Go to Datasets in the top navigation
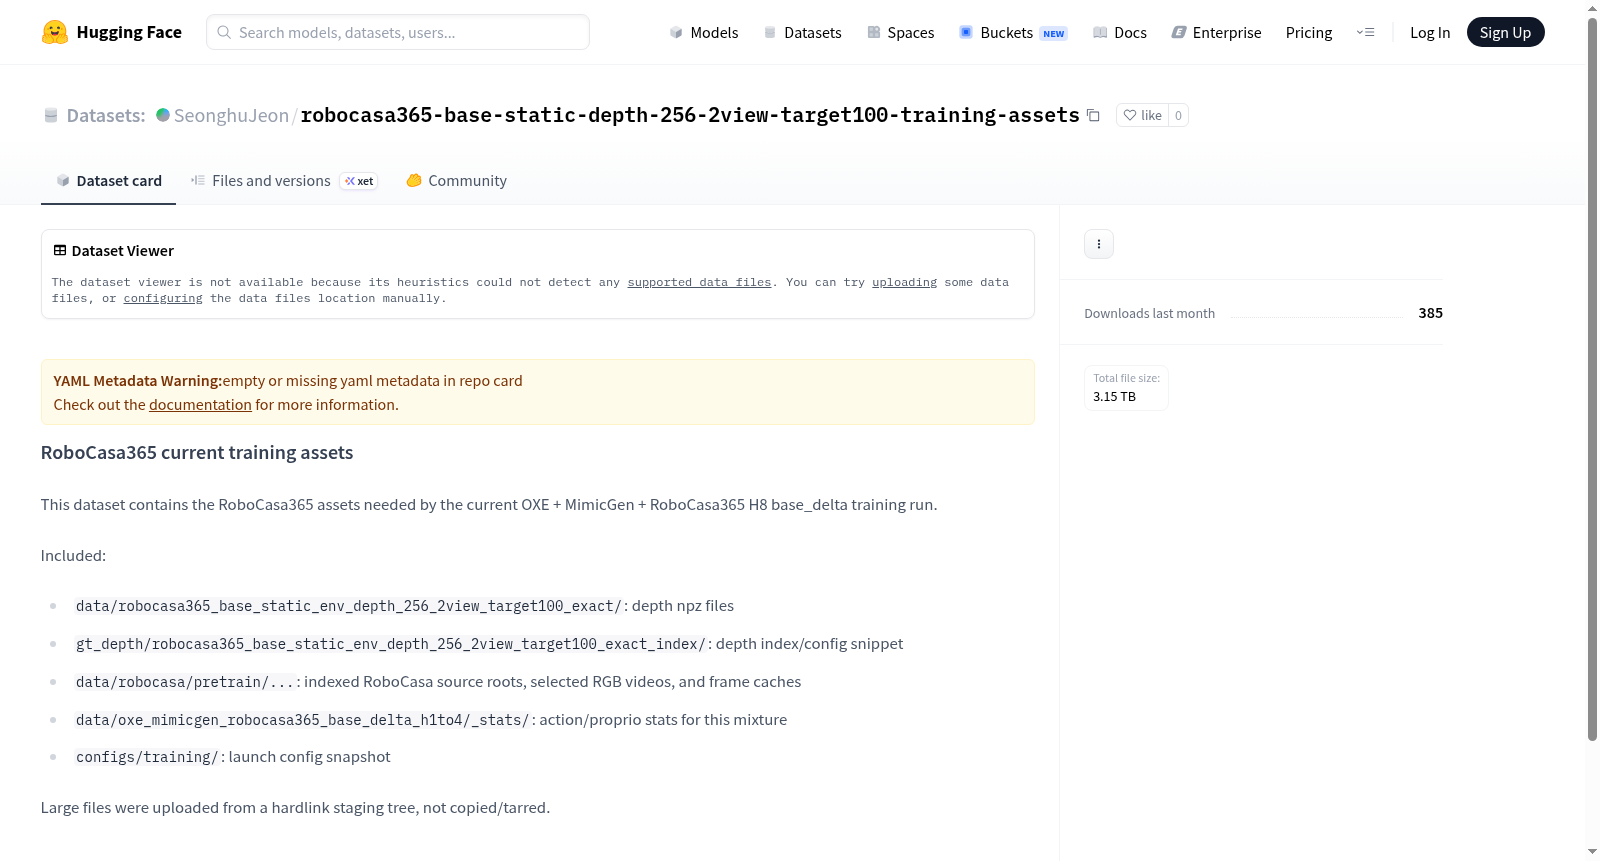1600x861 pixels. (x=803, y=32)
